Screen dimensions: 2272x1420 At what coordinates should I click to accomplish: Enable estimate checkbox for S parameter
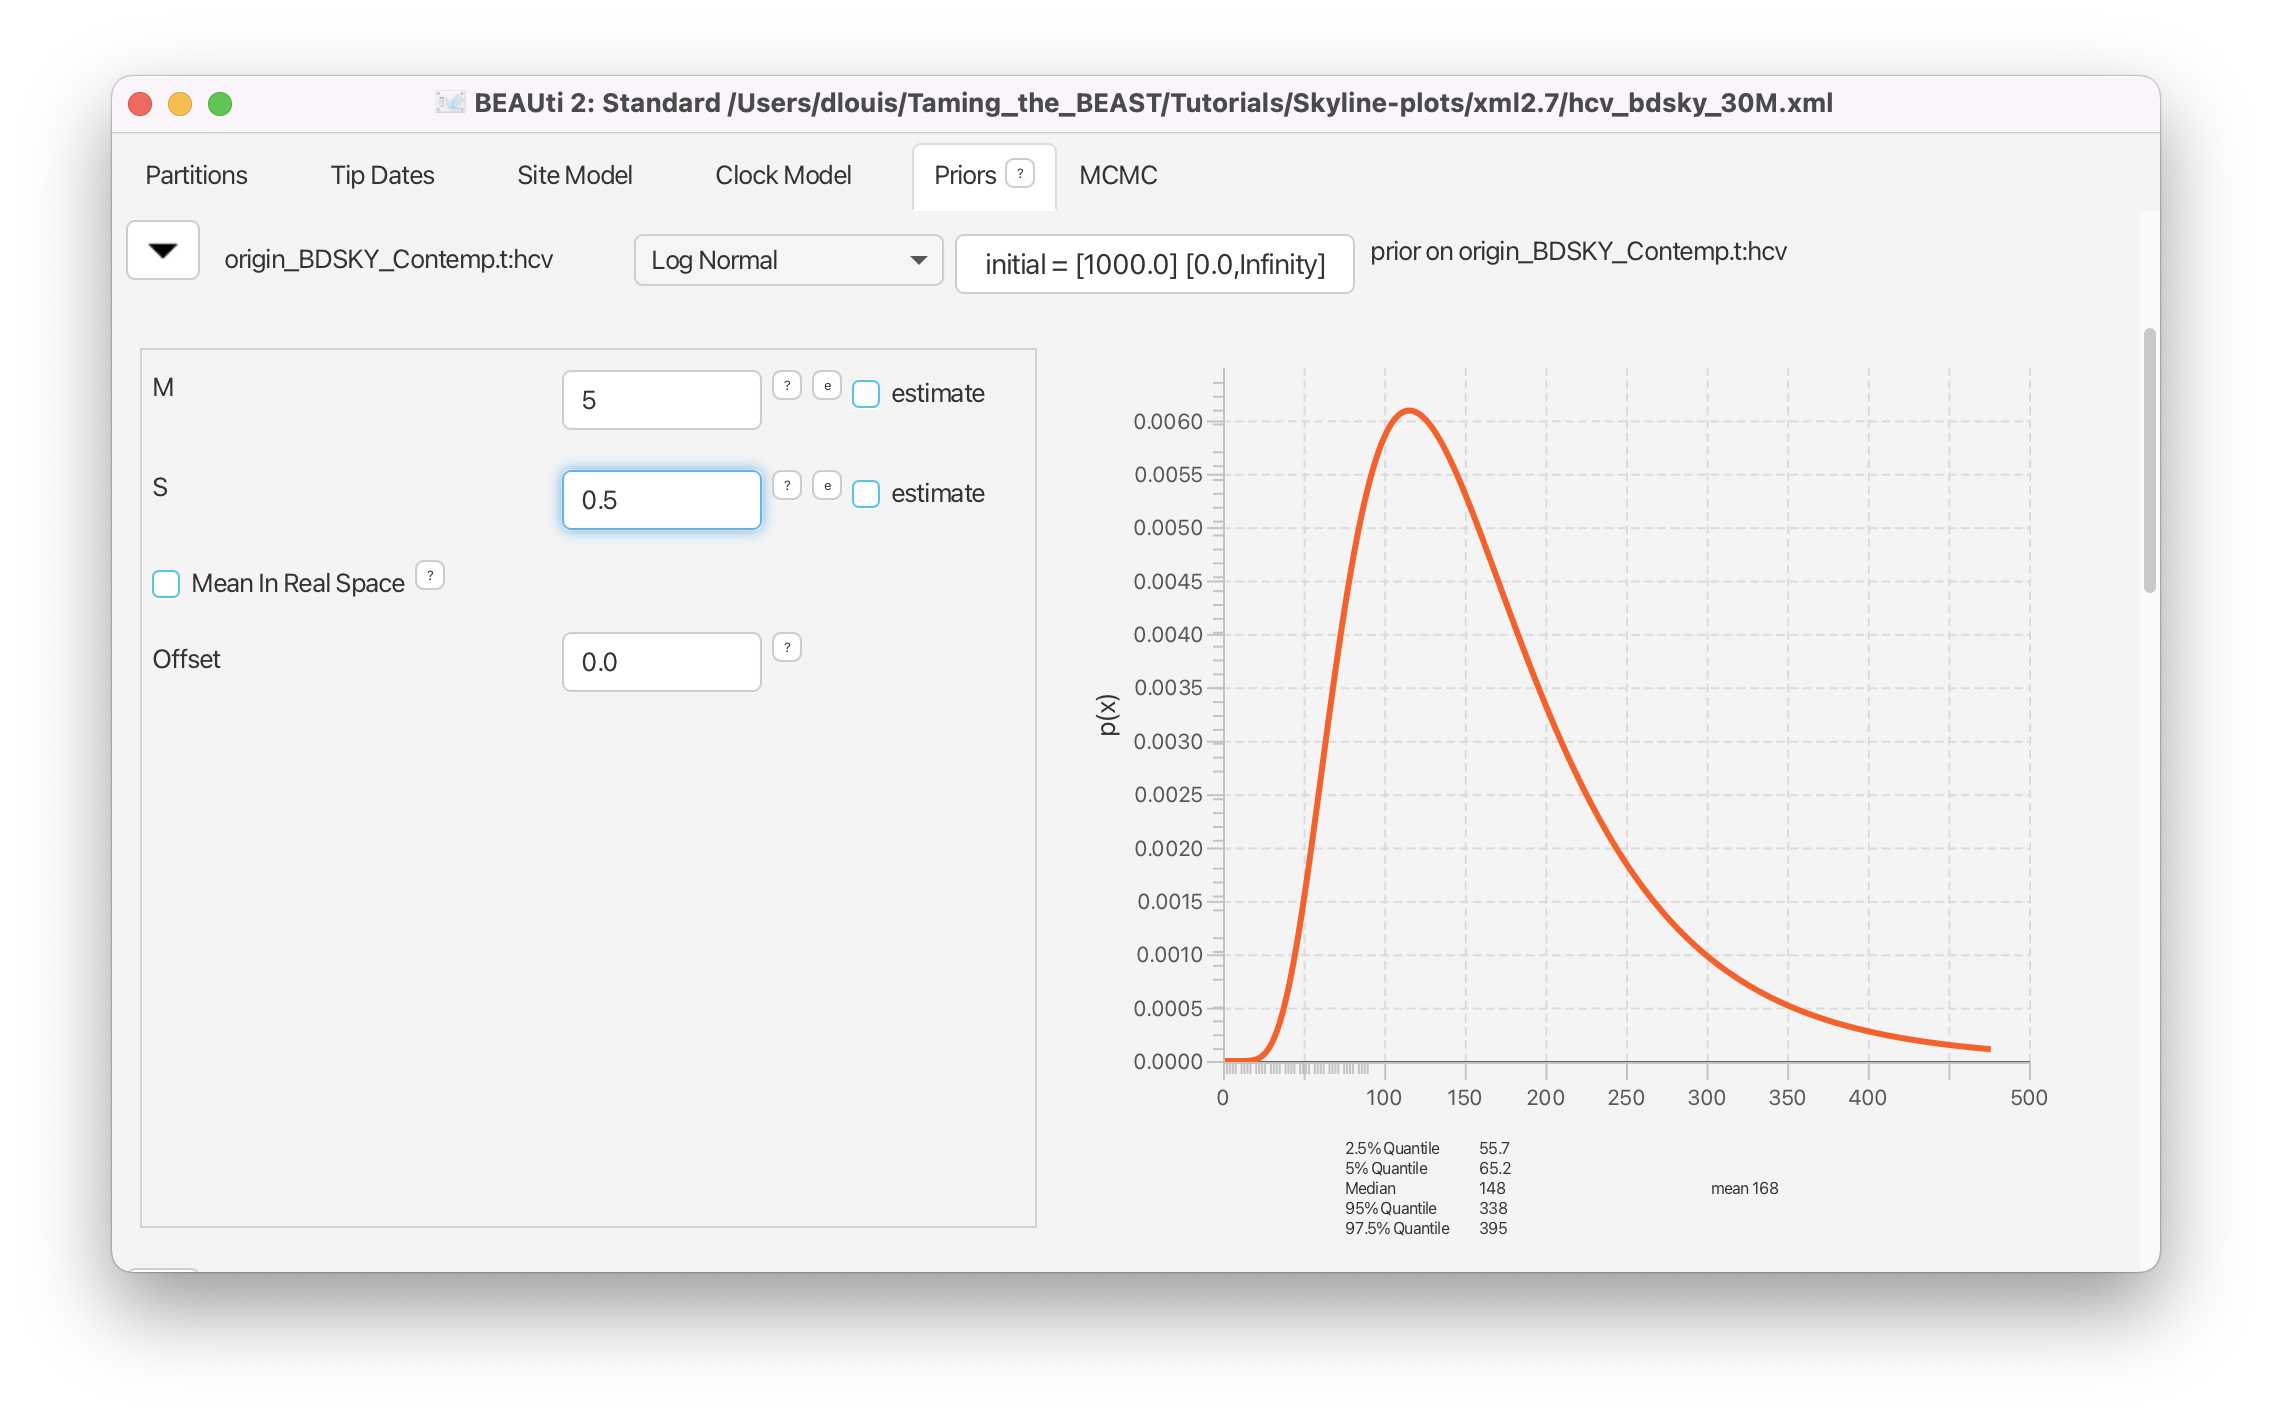coord(866,494)
